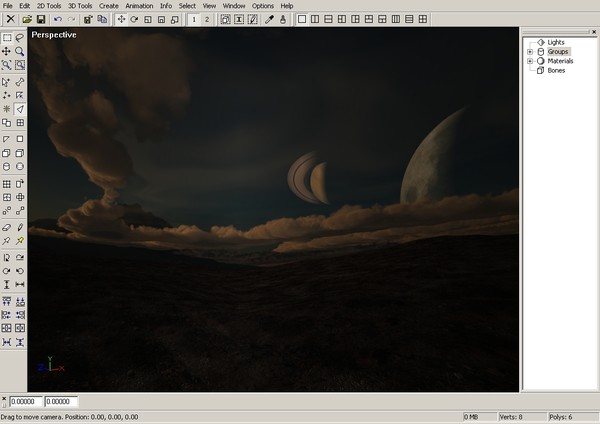The width and height of the screenshot is (600, 424).
Task: Switch to the single viewport layout
Action: (302, 19)
